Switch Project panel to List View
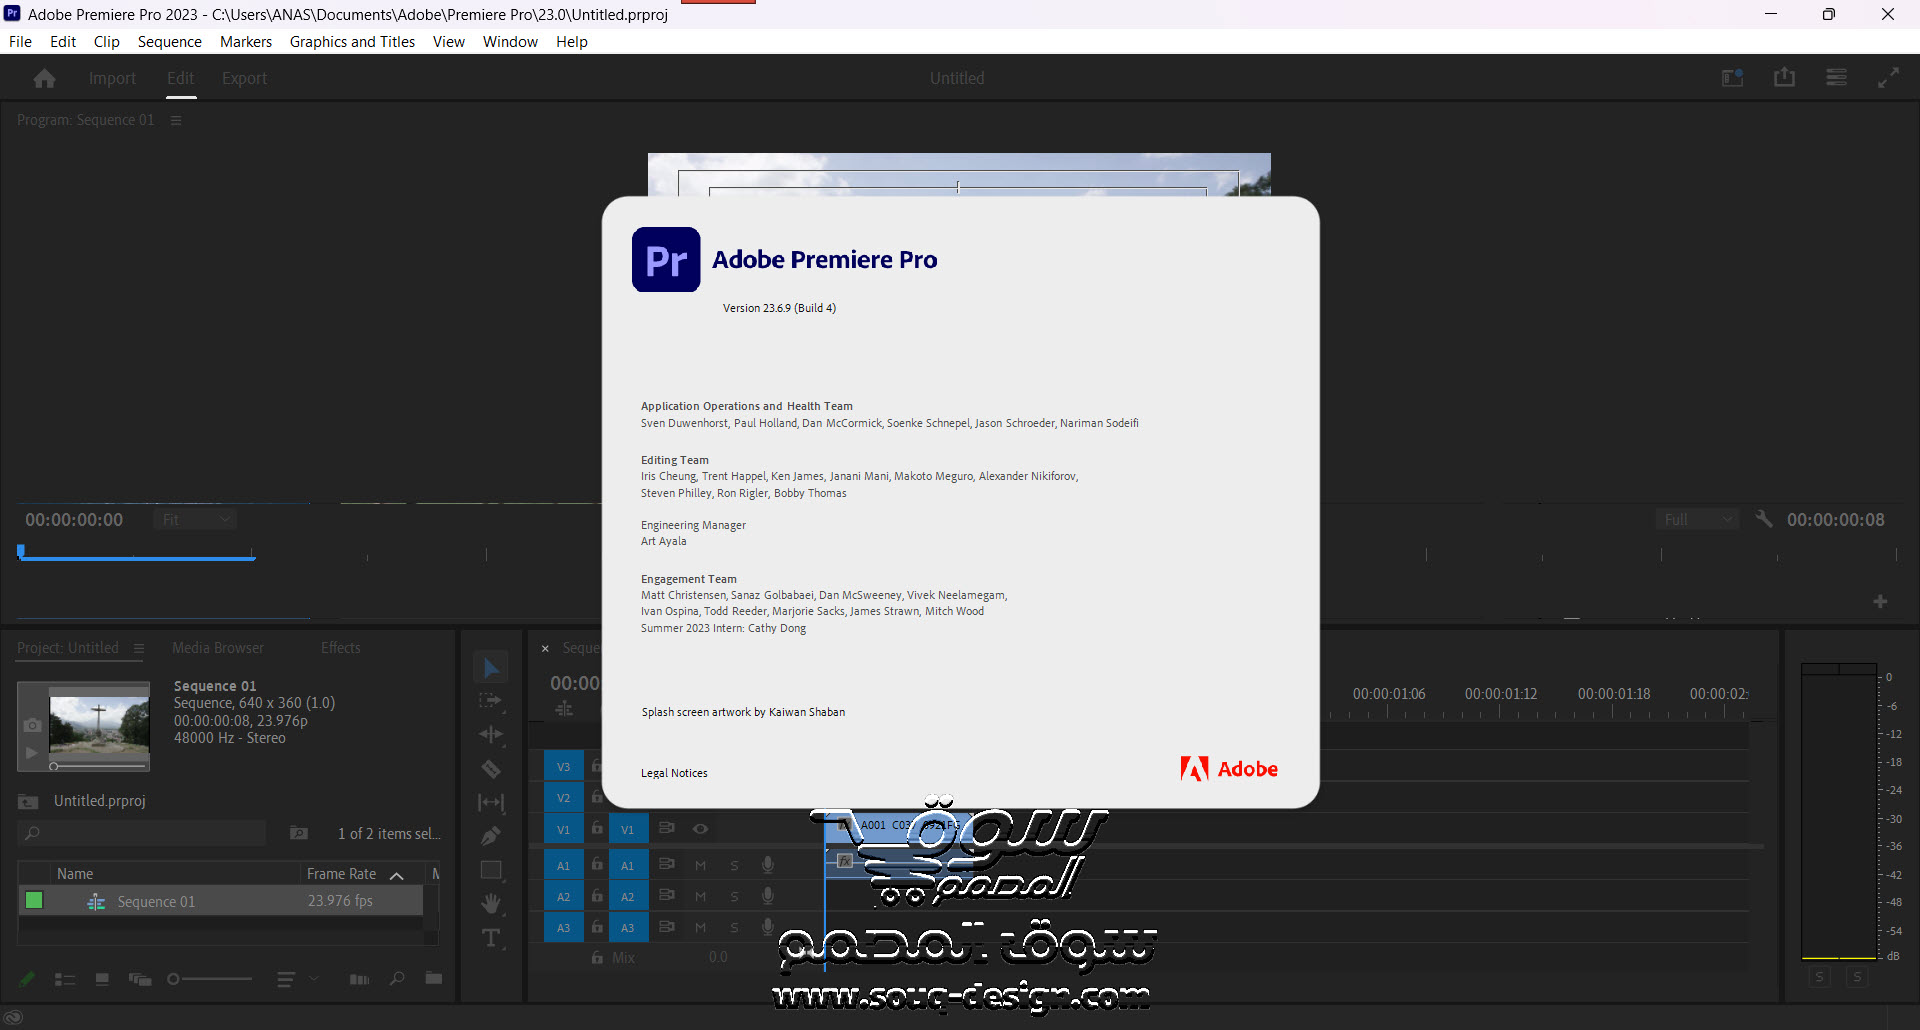1920x1030 pixels. [x=65, y=979]
